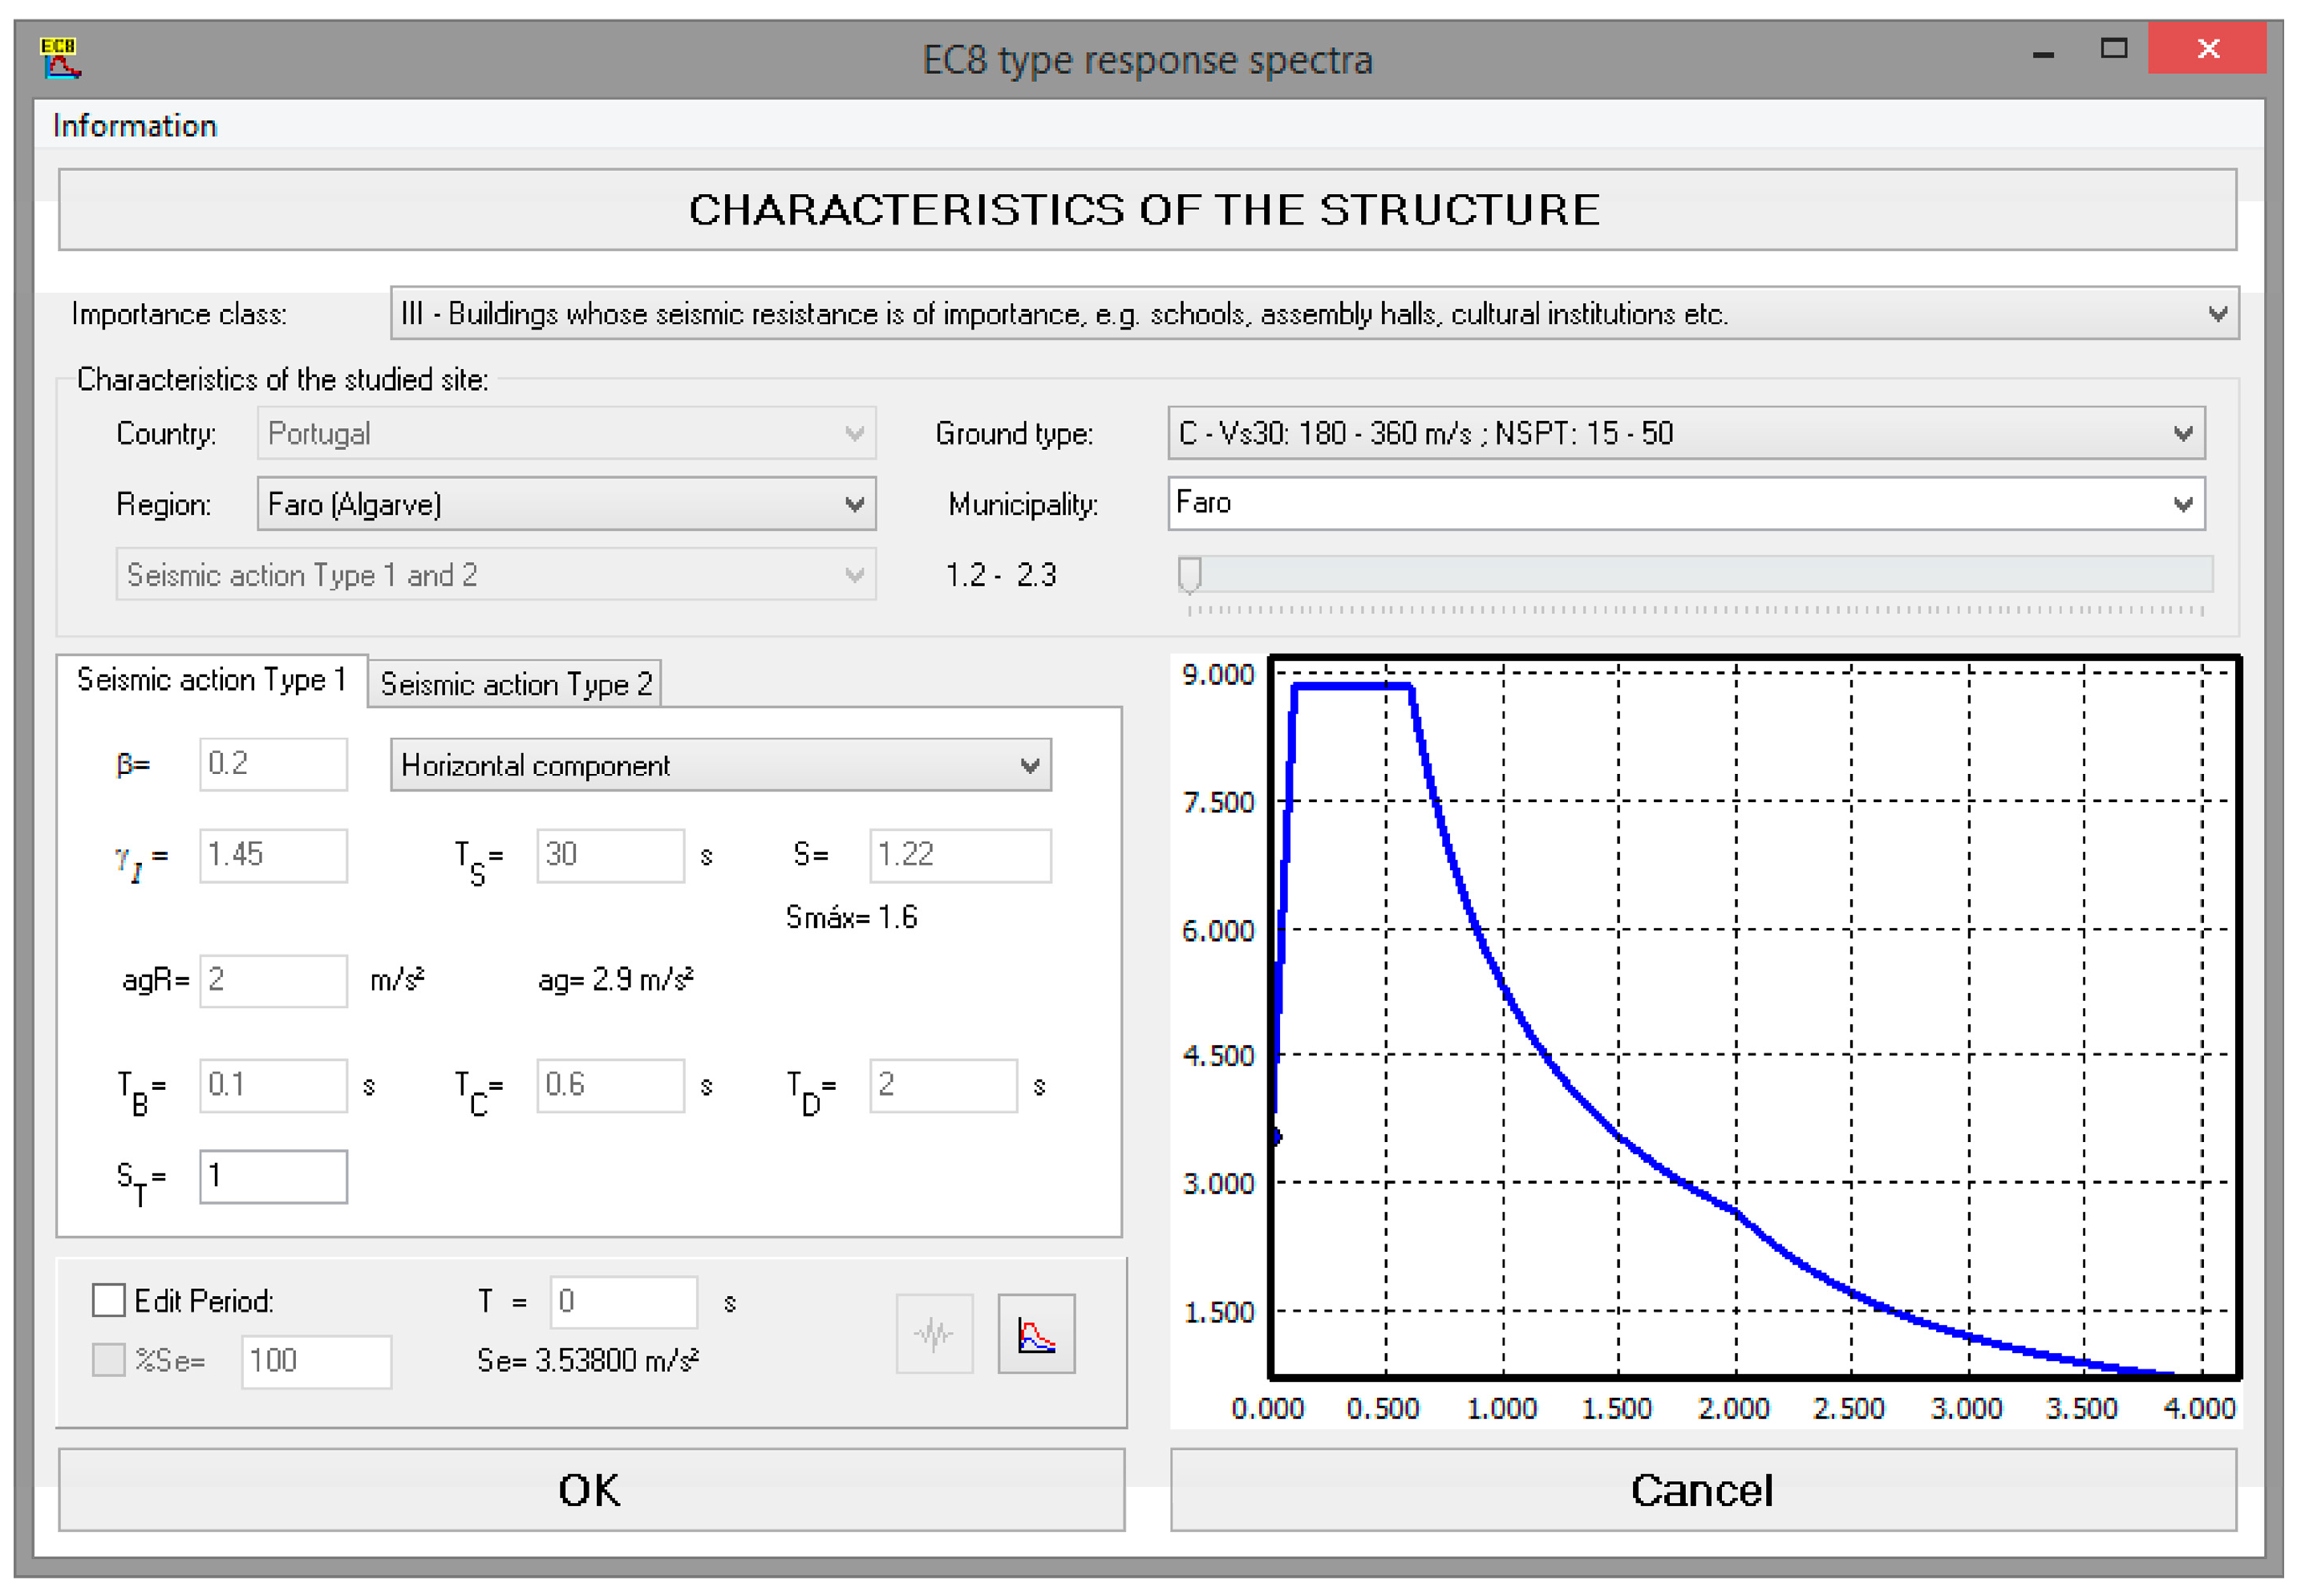
Task: Open the Horizontal component dropdown
Action: (1029, 766)
